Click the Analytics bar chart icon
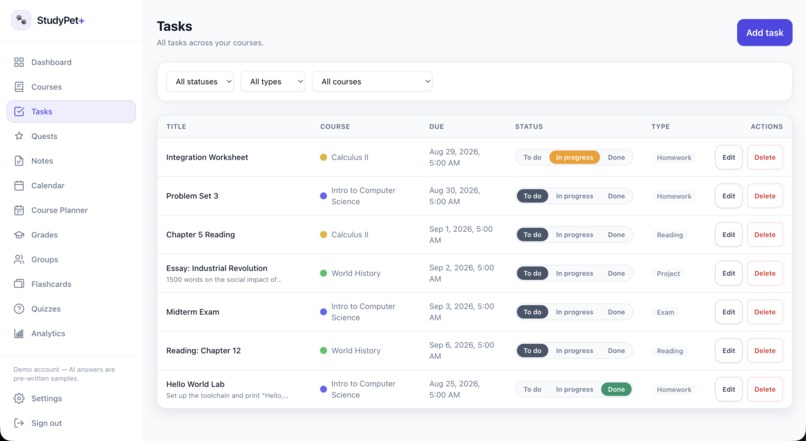 (19, 334)
